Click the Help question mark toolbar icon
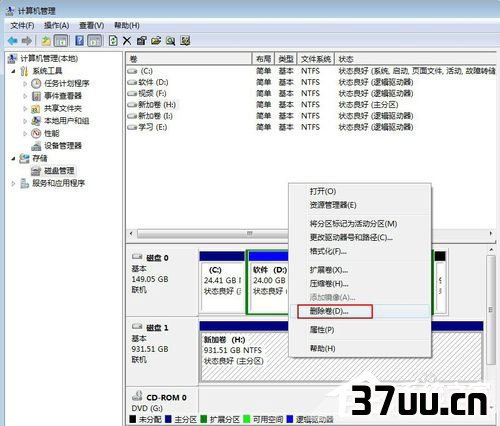The width and height of the screenshot is (500, 426). 79,41
